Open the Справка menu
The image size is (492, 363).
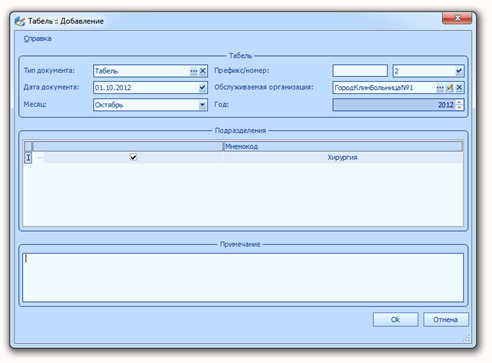(38, 39)
